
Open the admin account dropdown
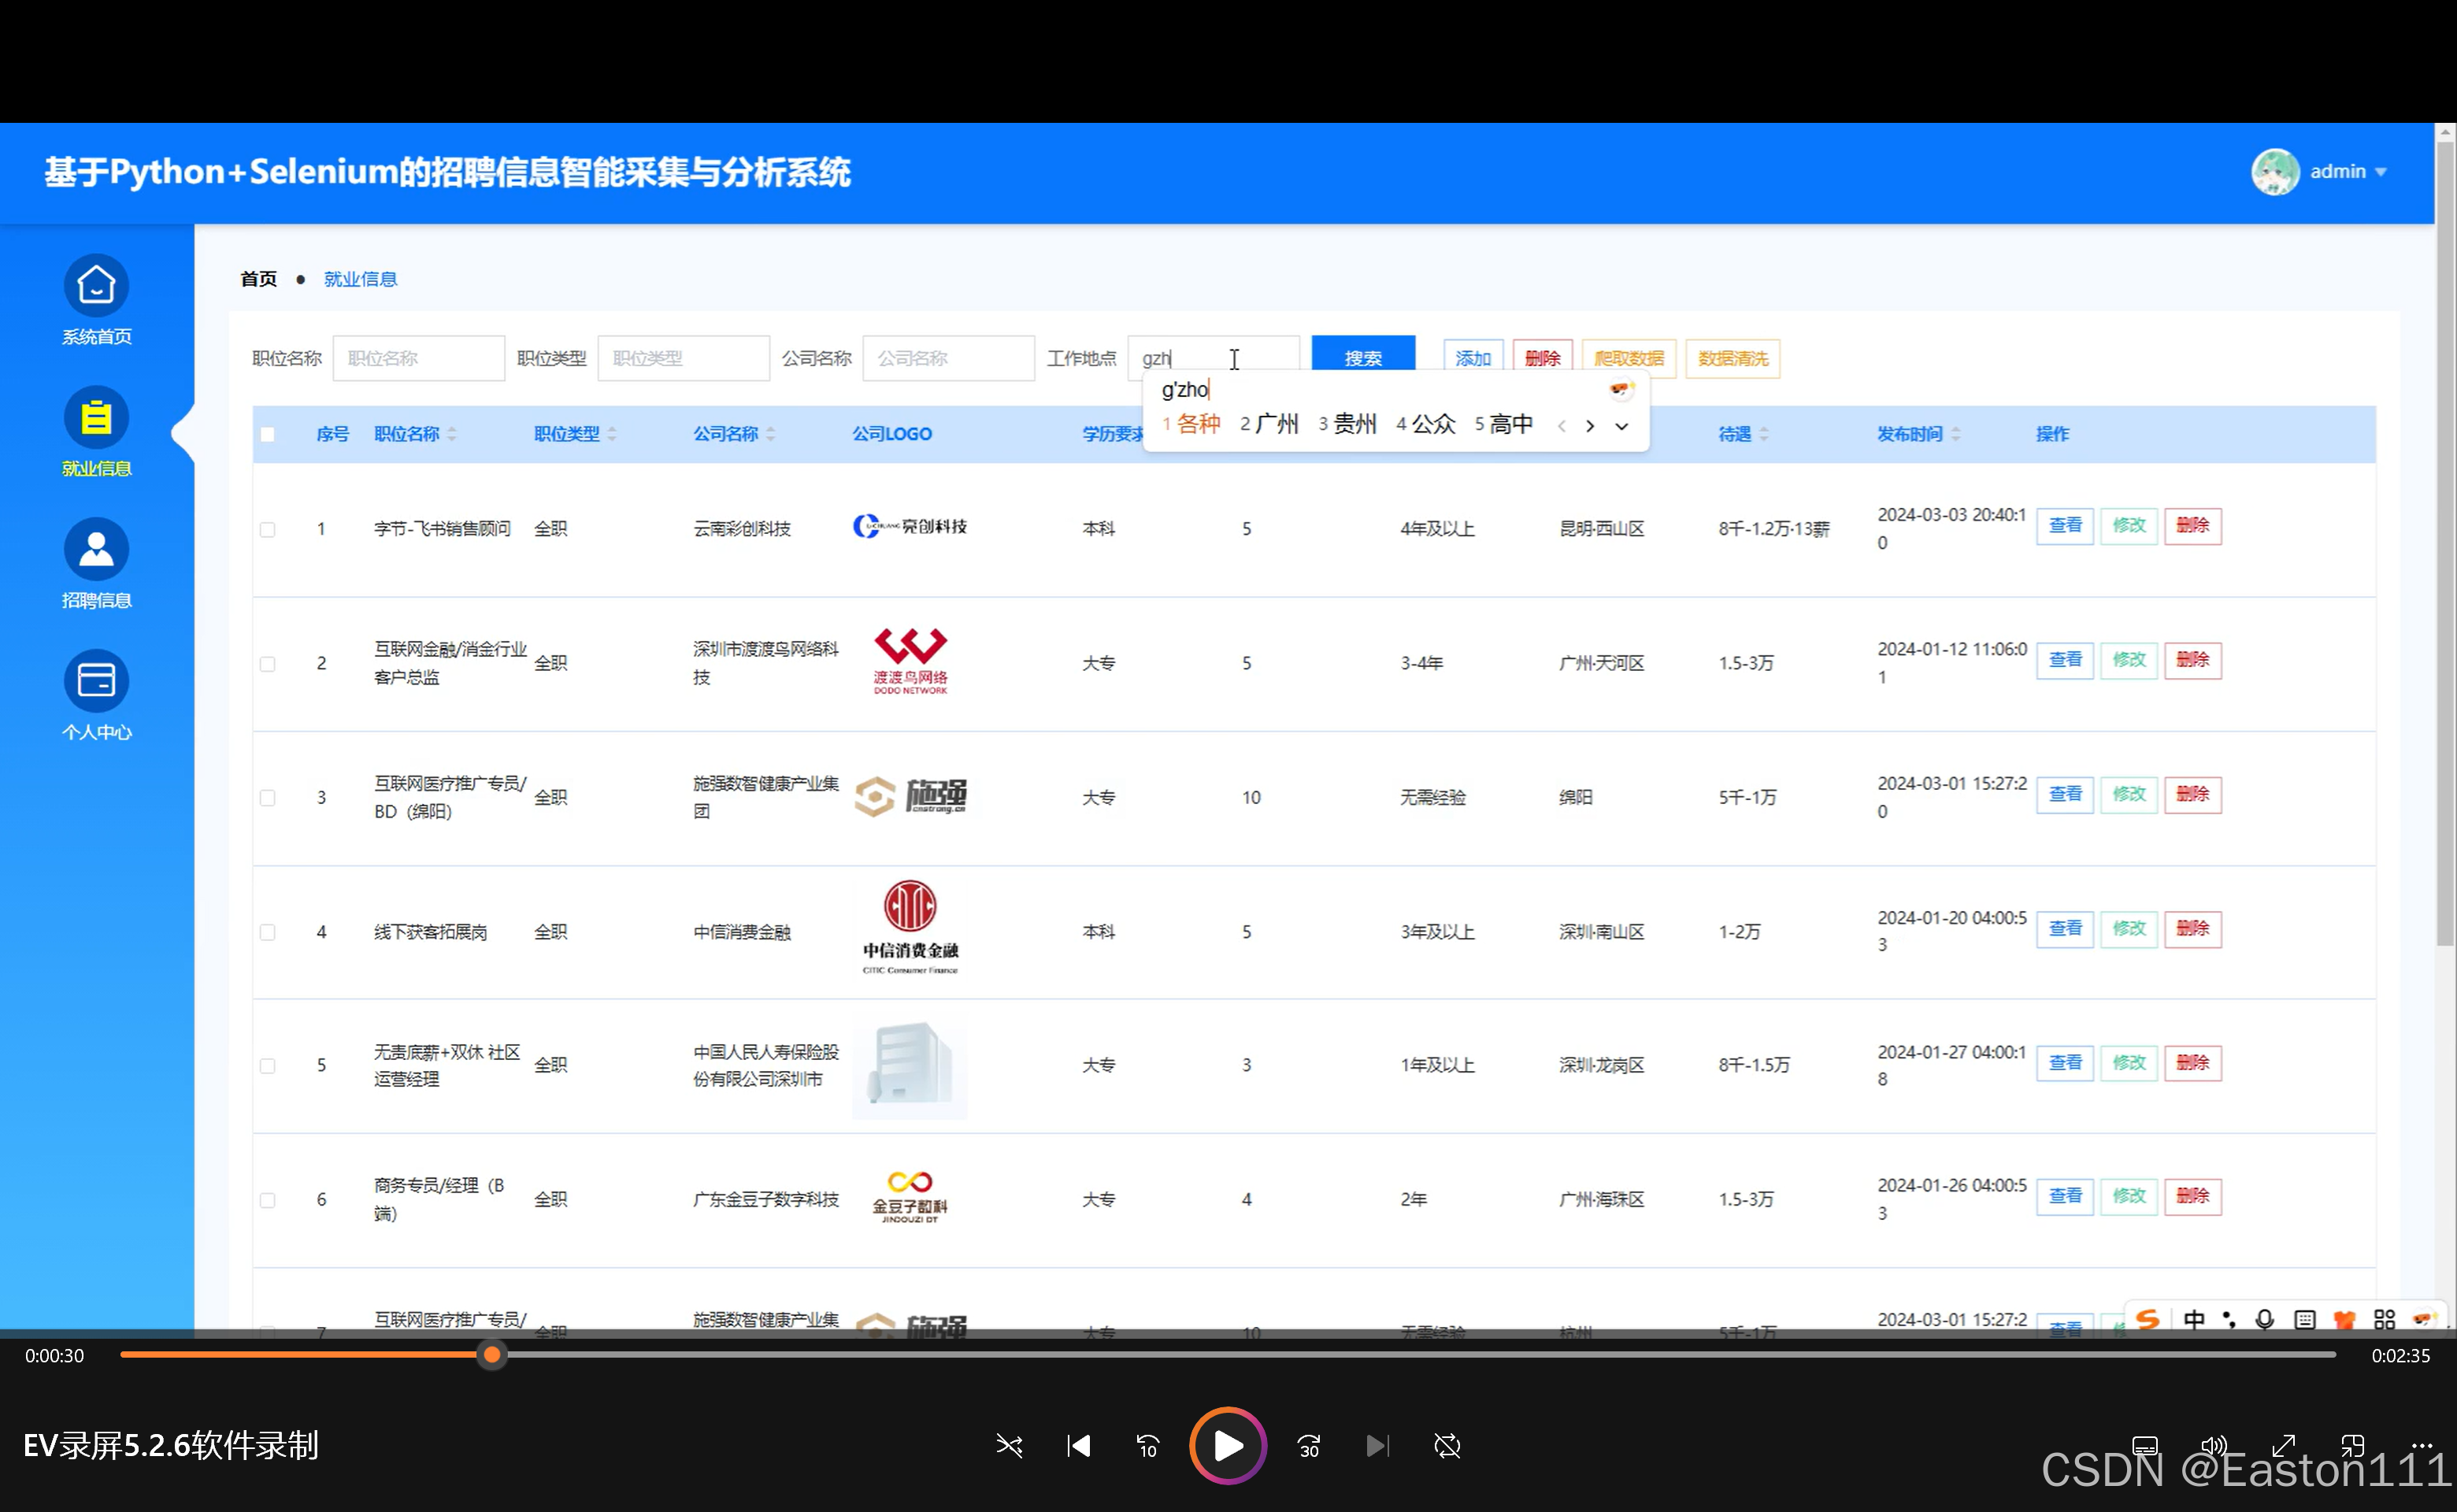pyautogui.click(x=2338, y=171)
